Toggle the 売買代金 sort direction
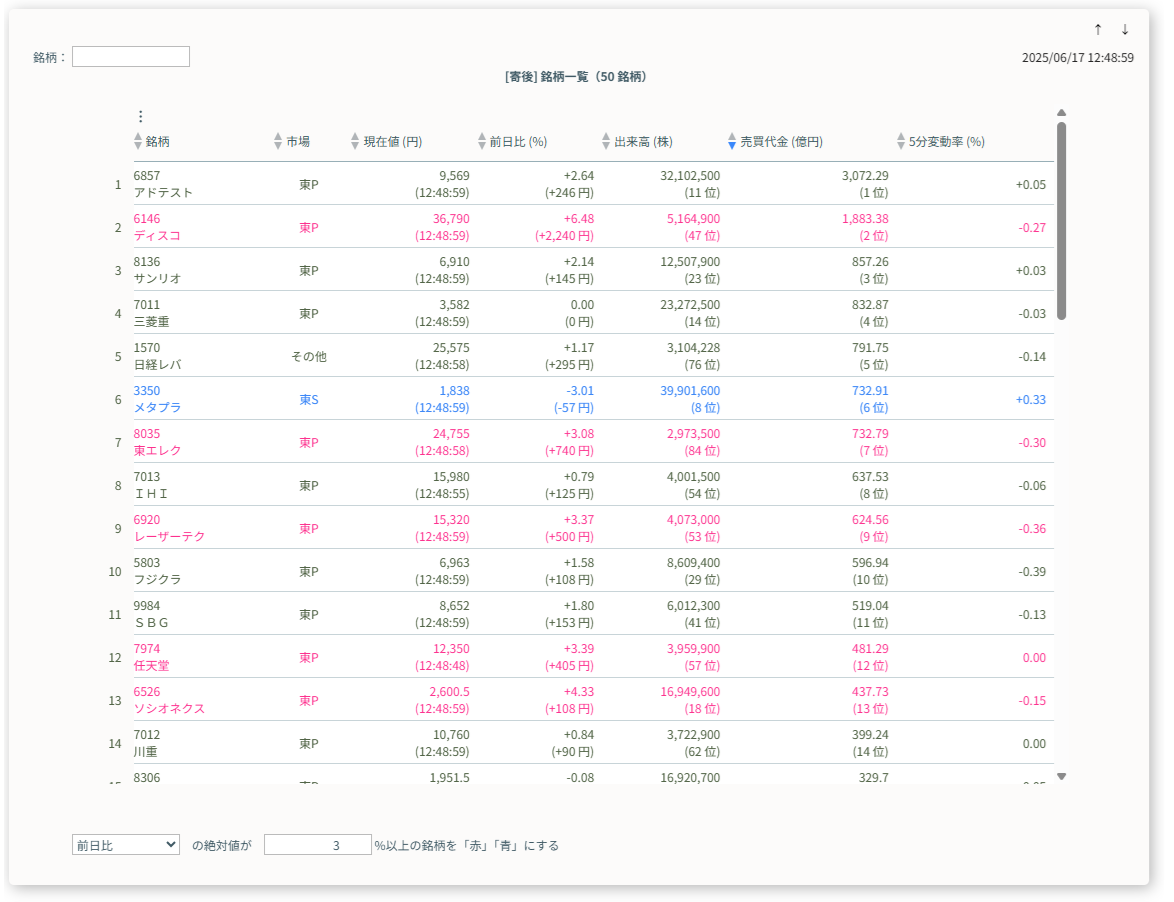1174x902 pixels. pos(733,141)
